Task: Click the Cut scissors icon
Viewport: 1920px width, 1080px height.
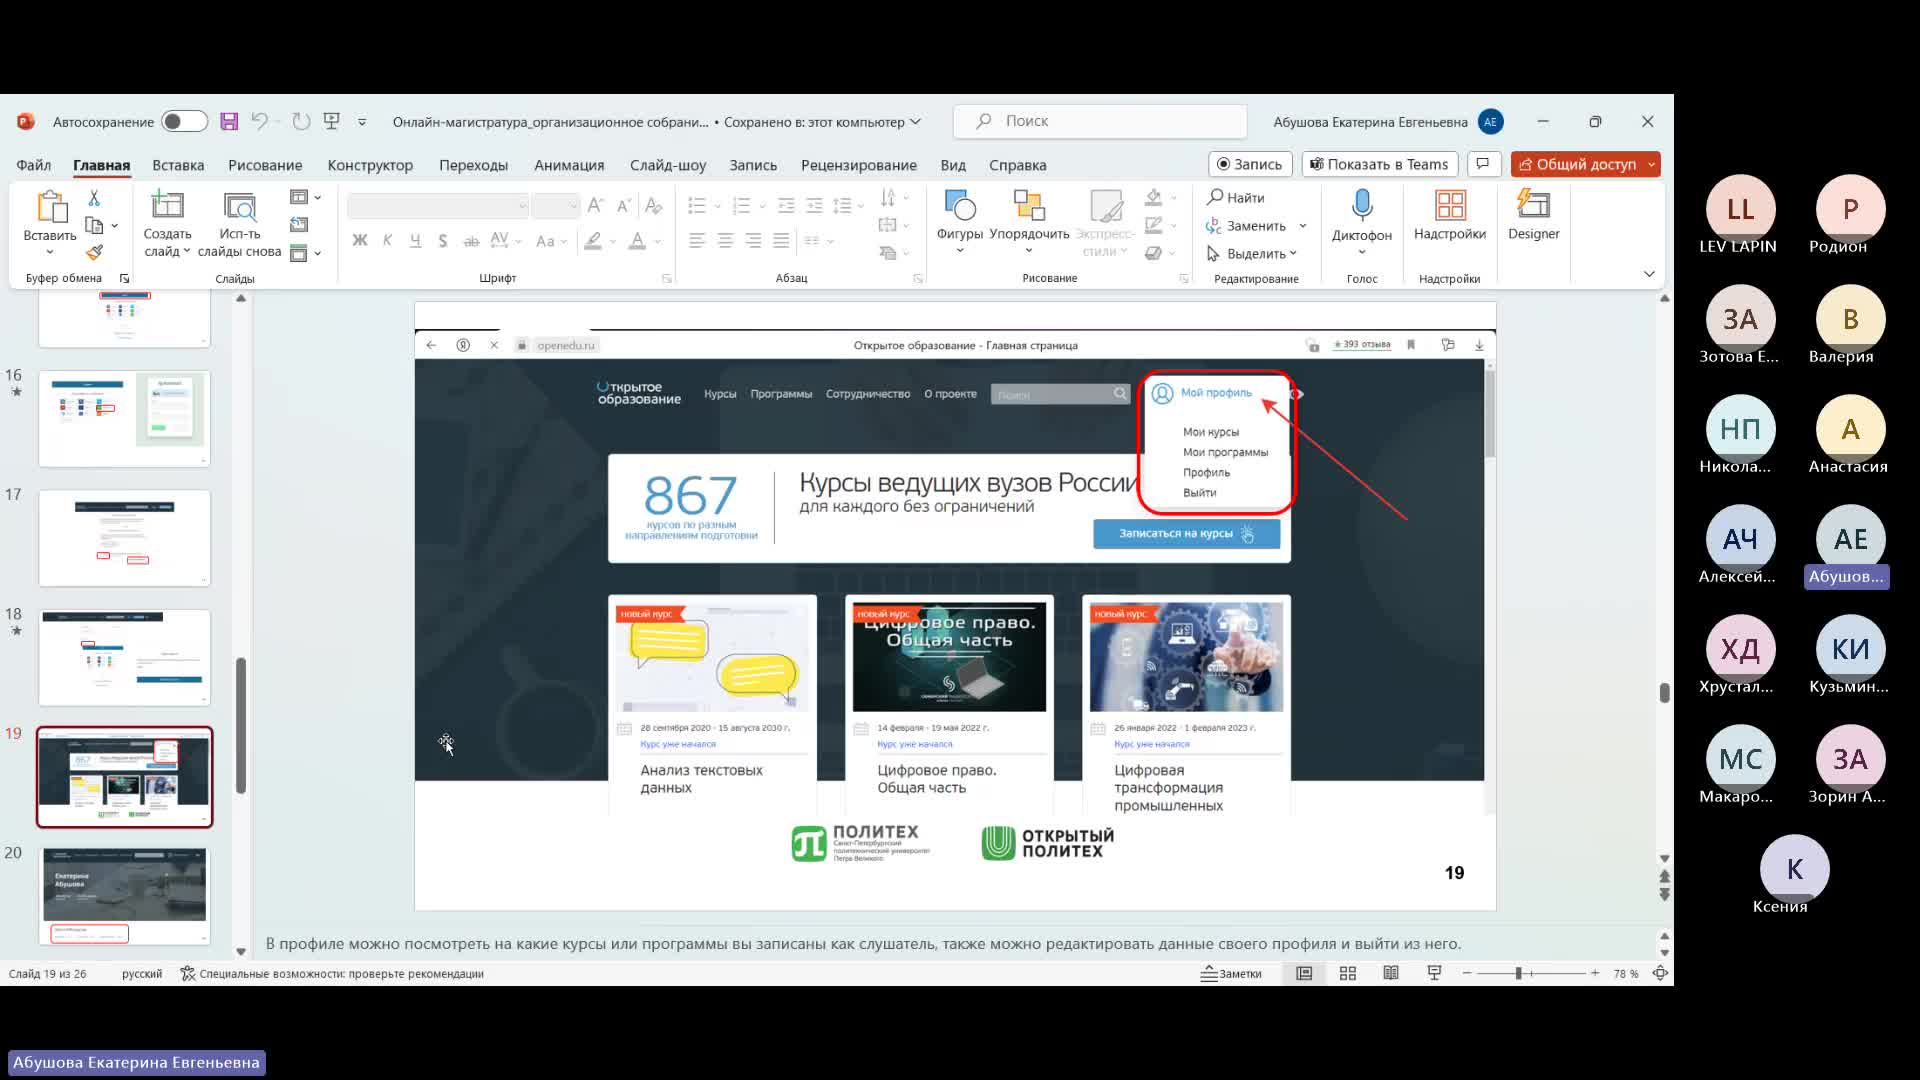Action: point(94,198)
